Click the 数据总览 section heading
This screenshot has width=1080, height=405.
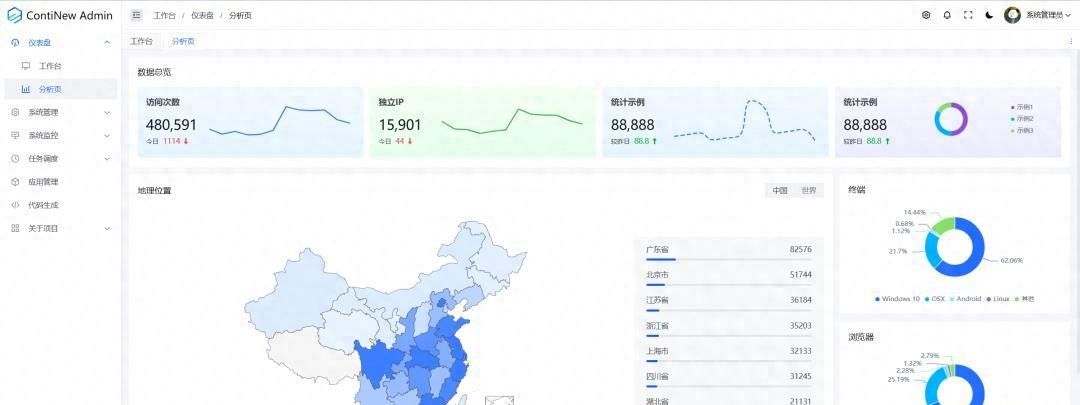(154, 72)
